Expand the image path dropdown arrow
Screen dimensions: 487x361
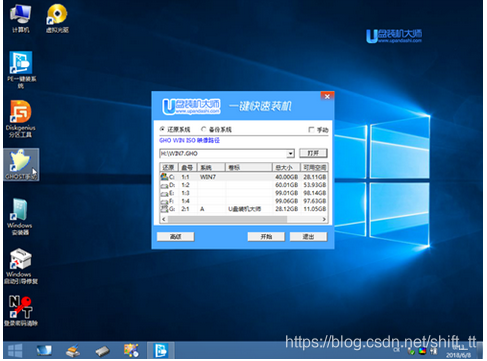[291, 154]
